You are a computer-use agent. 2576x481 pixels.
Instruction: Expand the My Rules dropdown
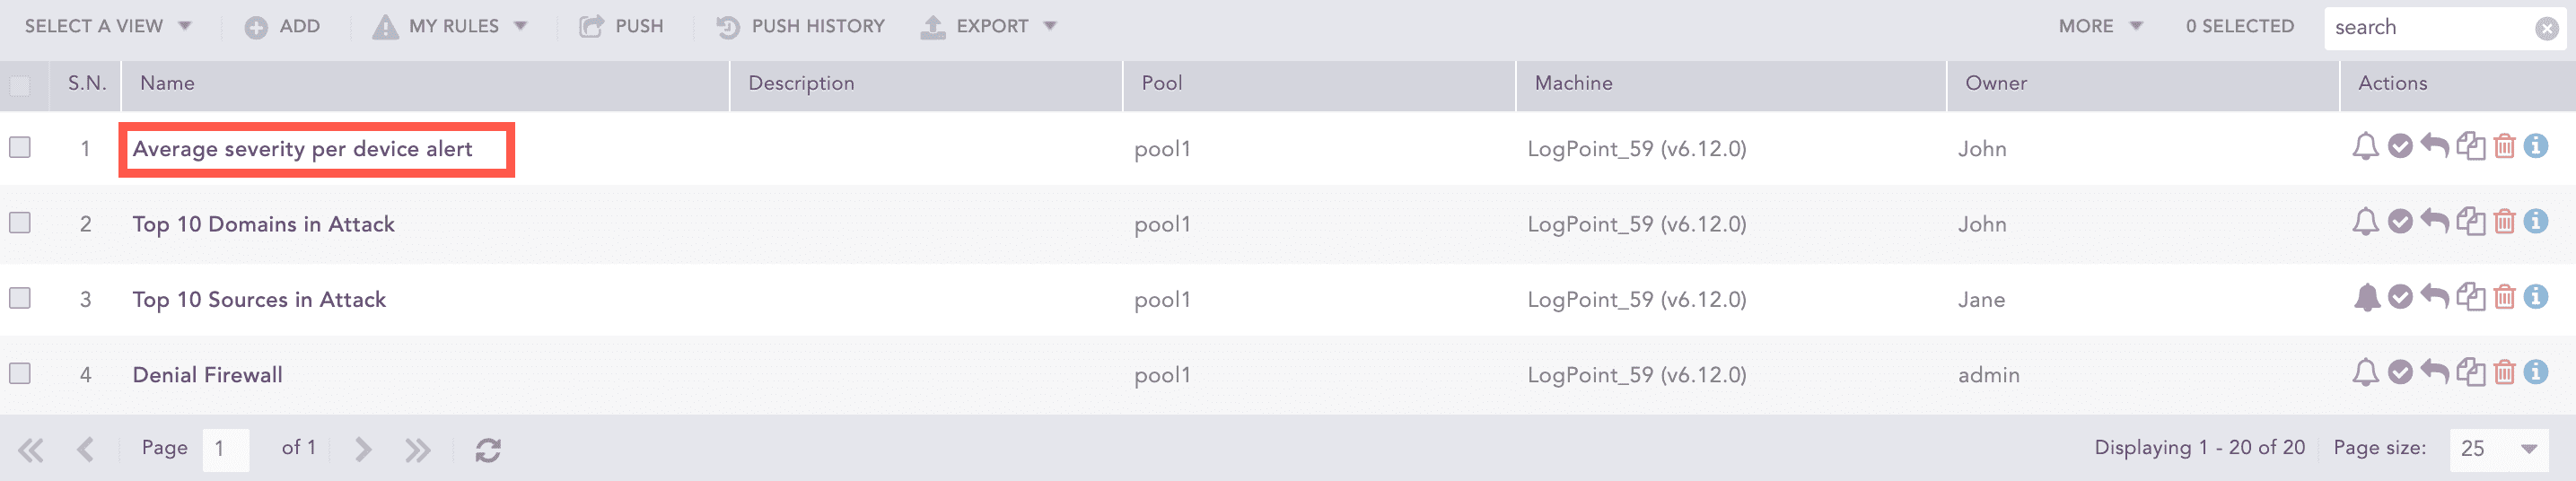pyautogui.click(x=450, y=27)
